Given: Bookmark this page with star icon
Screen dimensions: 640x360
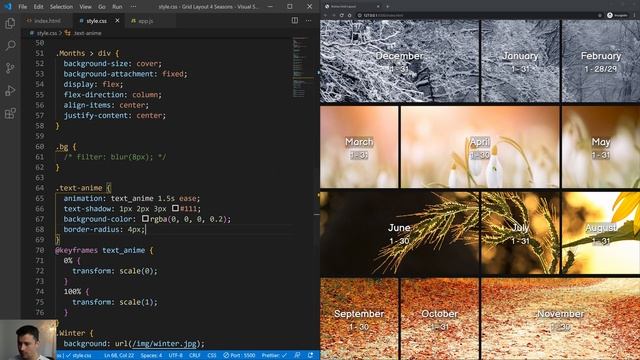Looking at the screenshot, I should tap(600, 15).
